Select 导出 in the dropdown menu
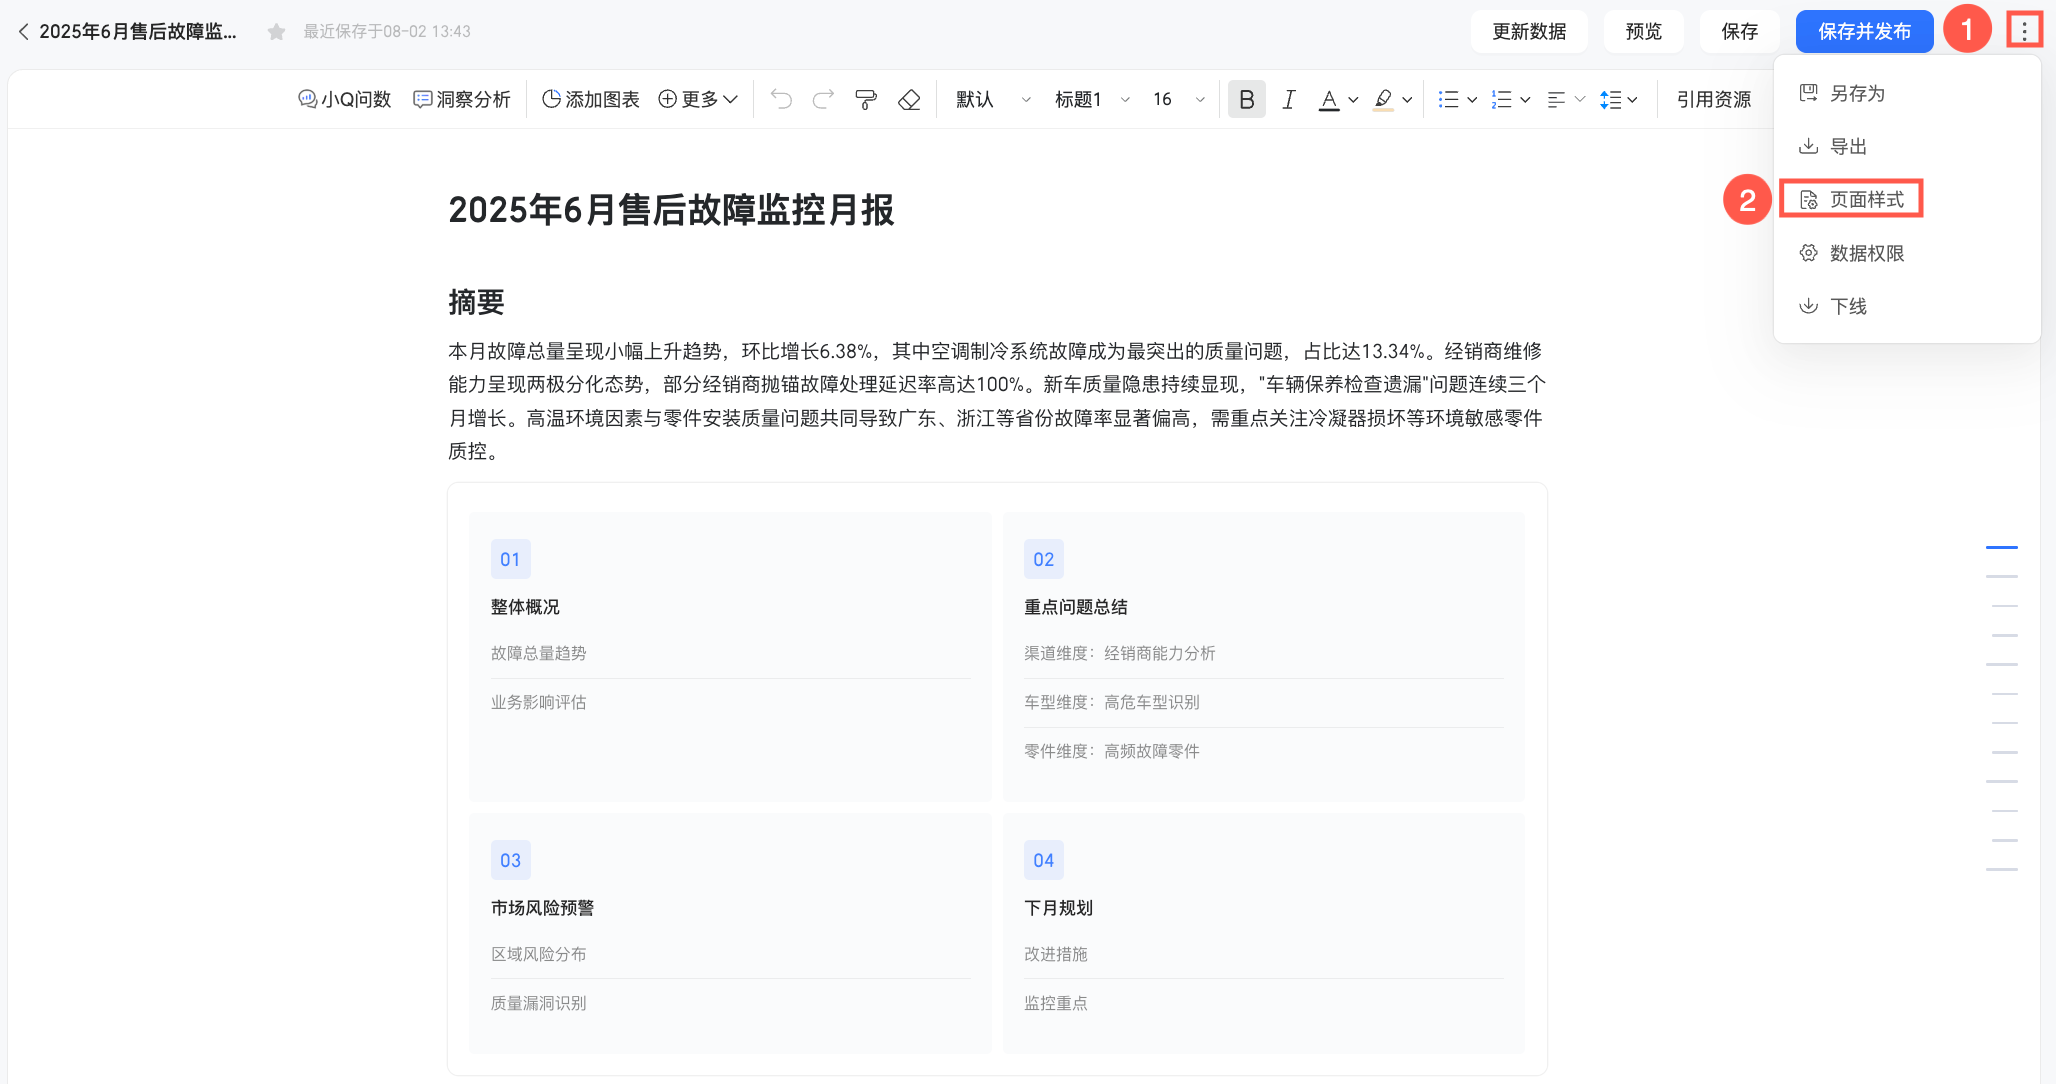 1848,147
